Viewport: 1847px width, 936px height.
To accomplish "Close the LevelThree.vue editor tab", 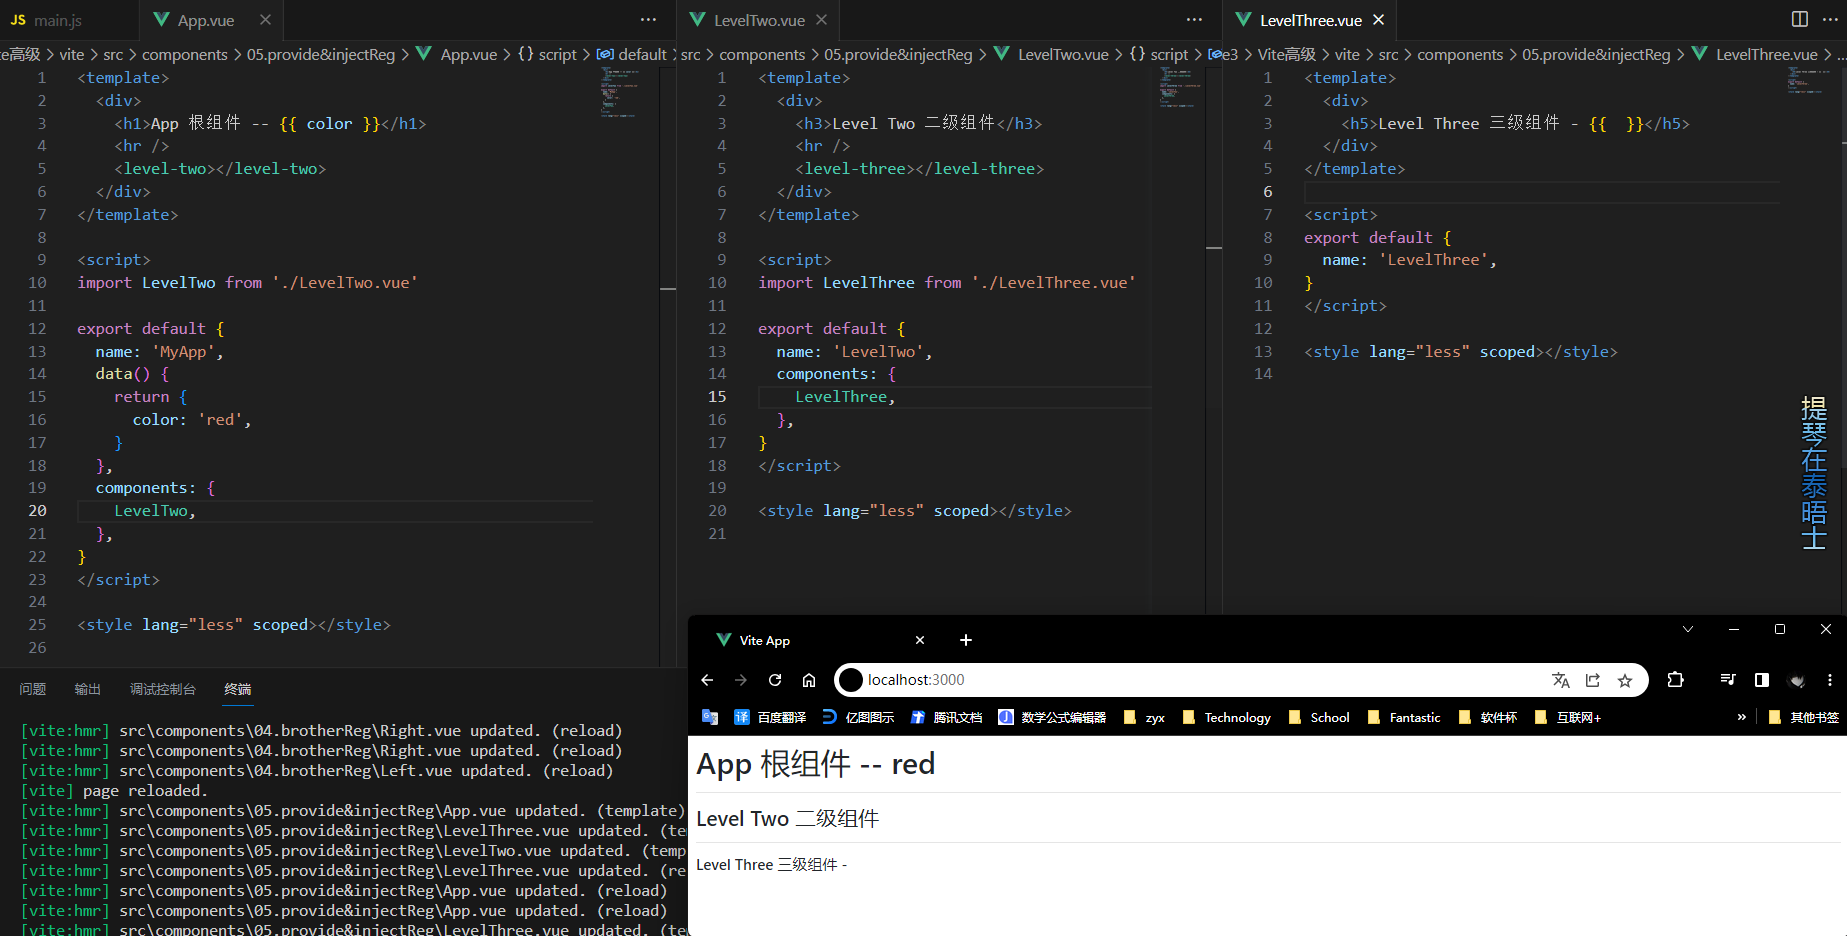I will pyautogui.click(x=1379, y=20).
